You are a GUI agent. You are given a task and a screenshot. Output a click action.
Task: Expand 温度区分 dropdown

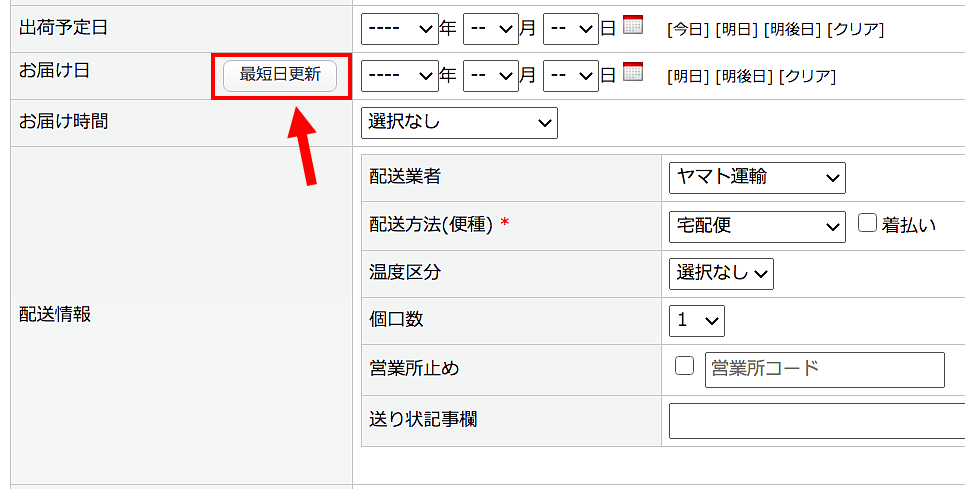point(721,273)
